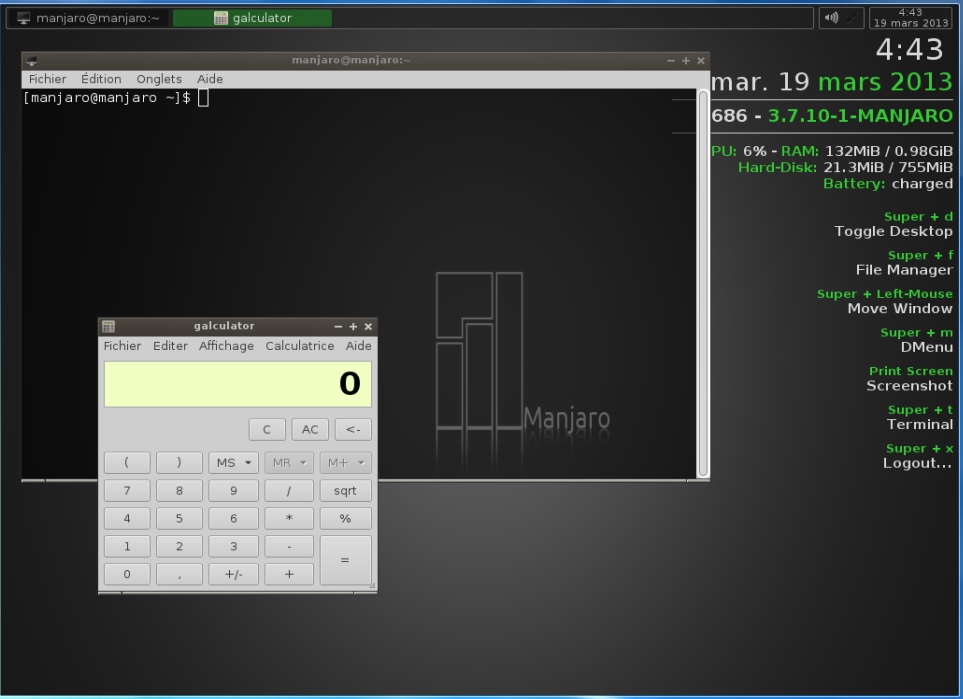This screenshot has height=699, width=963.
Task: Open galculator Fichier menu
Action: [x=122, y=346]
